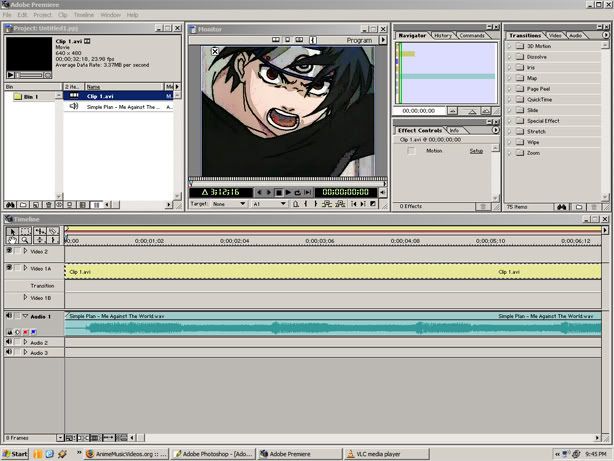Image resolution: width=614 pixels, height=461 pixels.
Task: Switch to the Commands tab
Action: click(x=472, y=36)
